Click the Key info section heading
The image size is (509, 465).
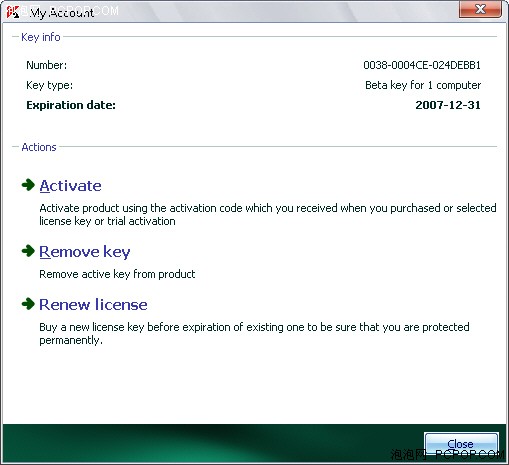coord(41,37)
